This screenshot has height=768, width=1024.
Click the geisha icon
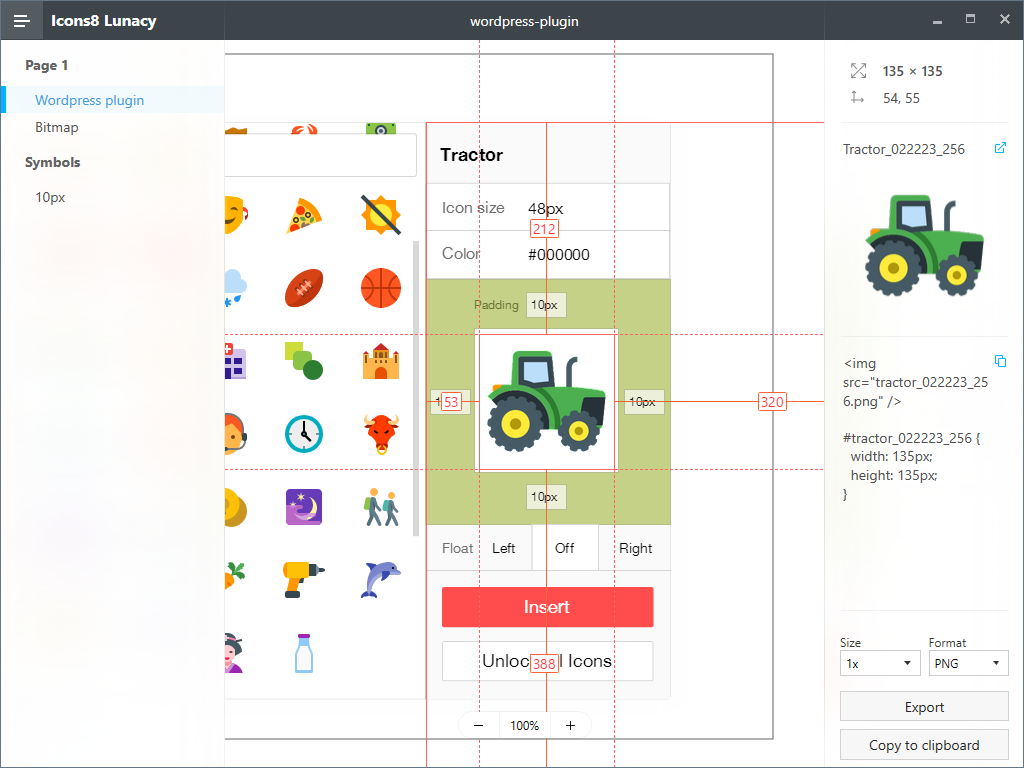click(x=233, y=653)
